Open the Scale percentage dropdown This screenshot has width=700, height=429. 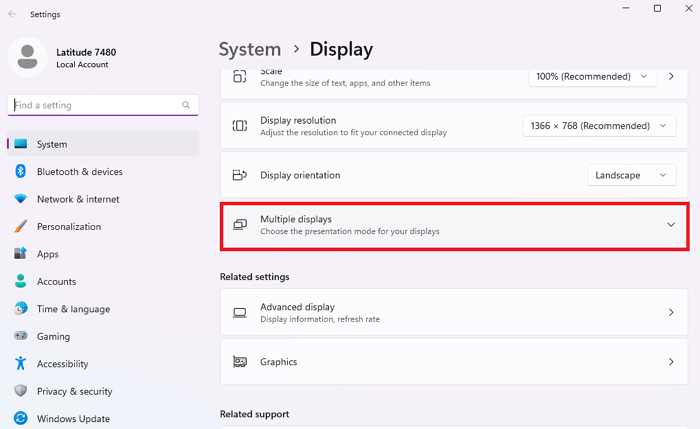592,76
